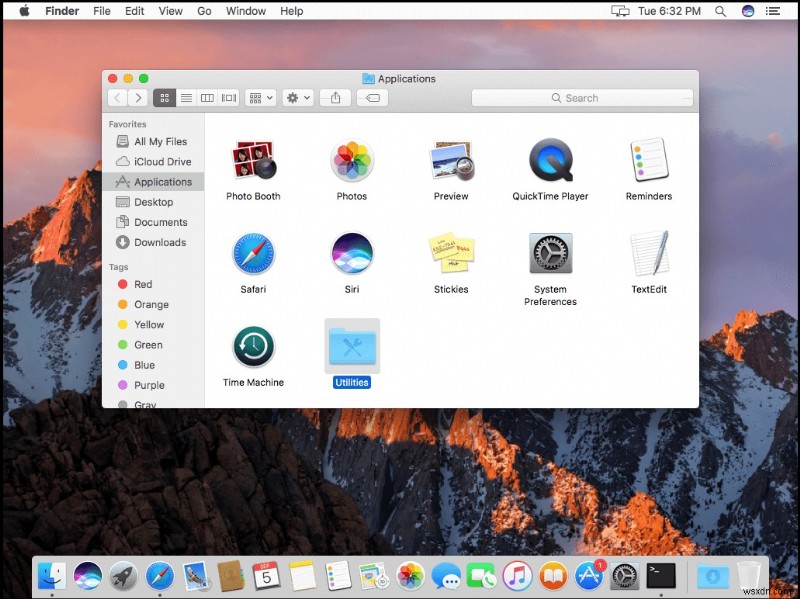
Task: Switch Finder to list view
Action: (x=186, y=98)
